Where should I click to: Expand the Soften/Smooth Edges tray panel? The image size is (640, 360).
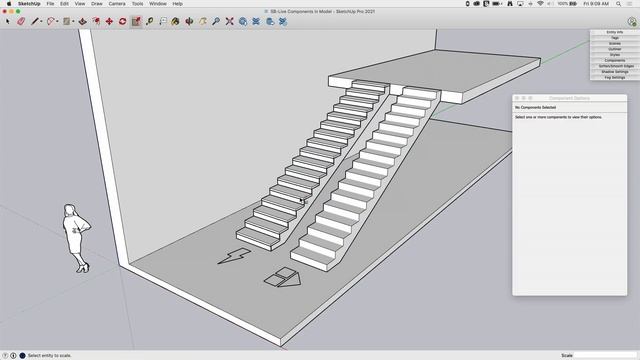coord(615,66)
